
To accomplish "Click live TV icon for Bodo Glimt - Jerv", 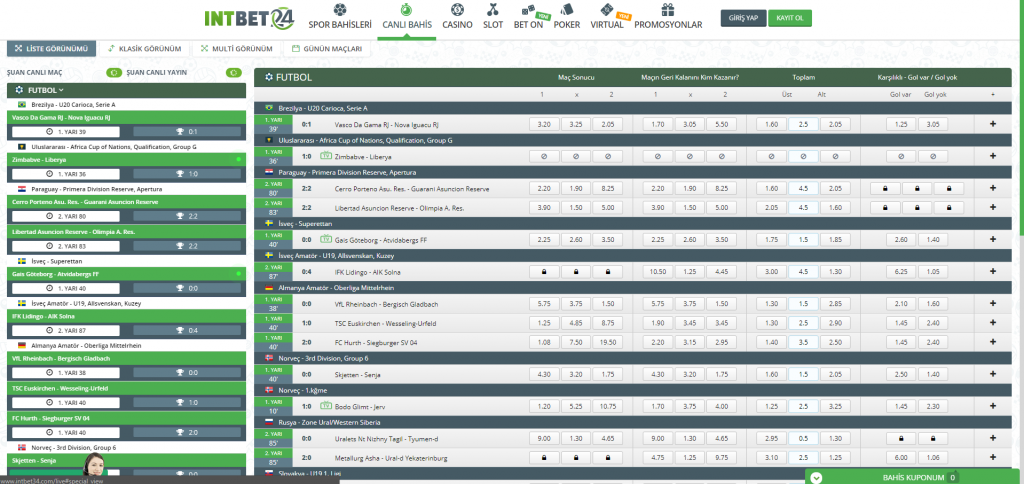I will [326, 406].
